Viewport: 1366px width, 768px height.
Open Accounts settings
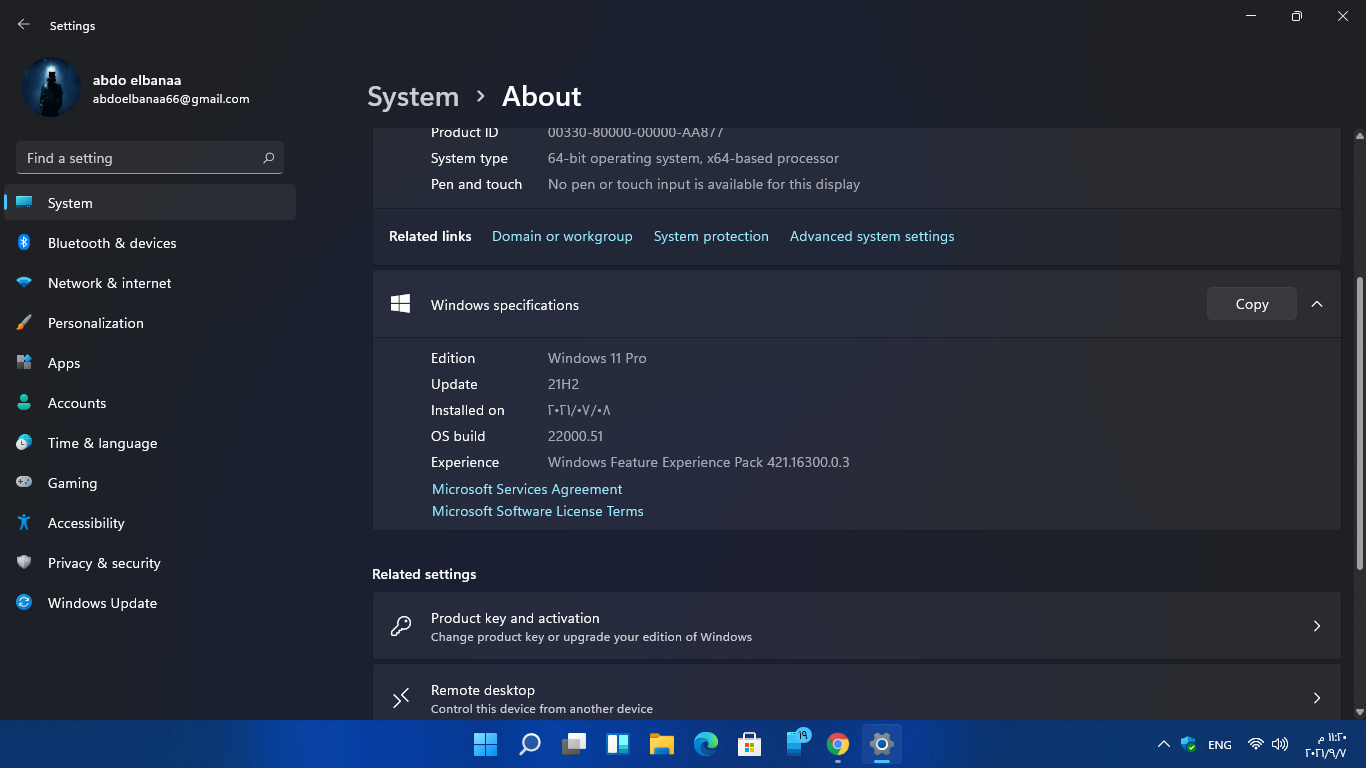point(150,403)
